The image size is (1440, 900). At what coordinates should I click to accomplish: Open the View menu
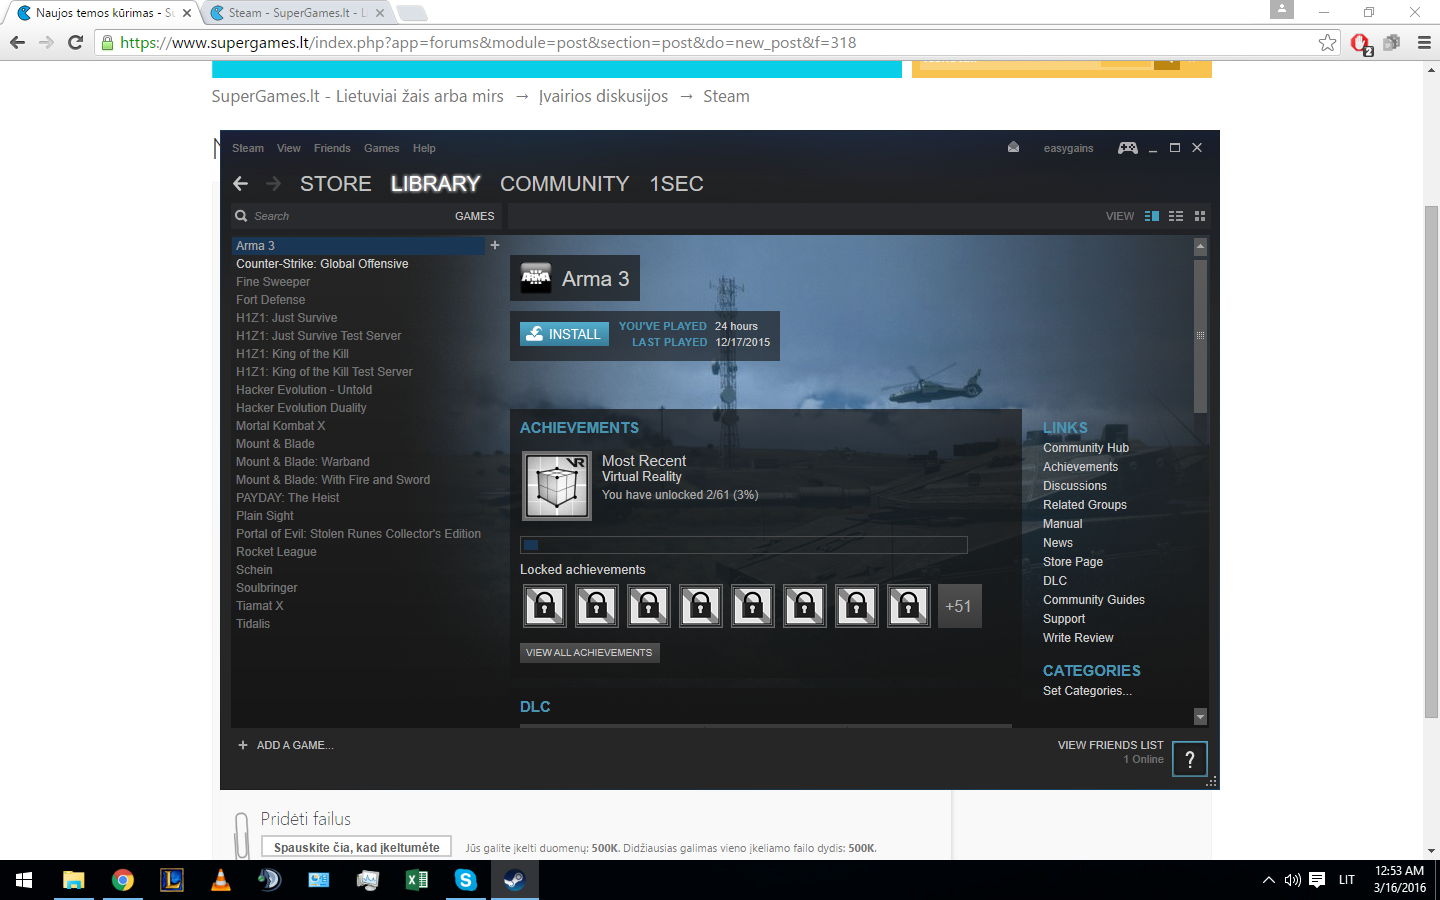point(289,148)
